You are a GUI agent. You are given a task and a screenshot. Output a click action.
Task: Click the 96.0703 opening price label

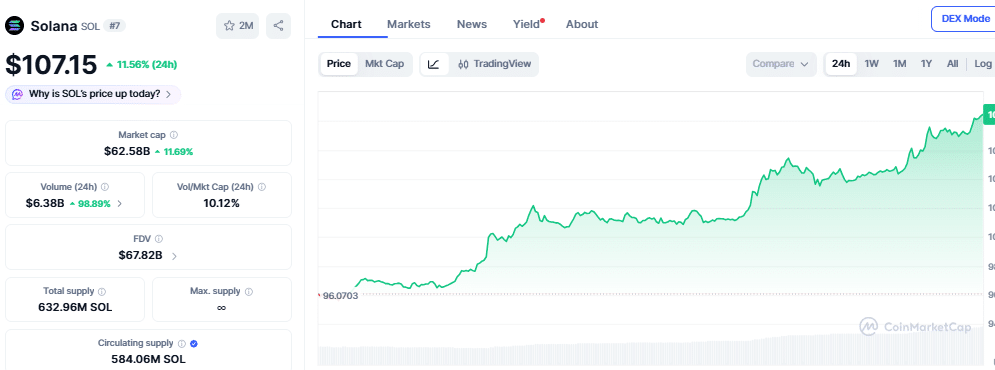tap(341, 295)
